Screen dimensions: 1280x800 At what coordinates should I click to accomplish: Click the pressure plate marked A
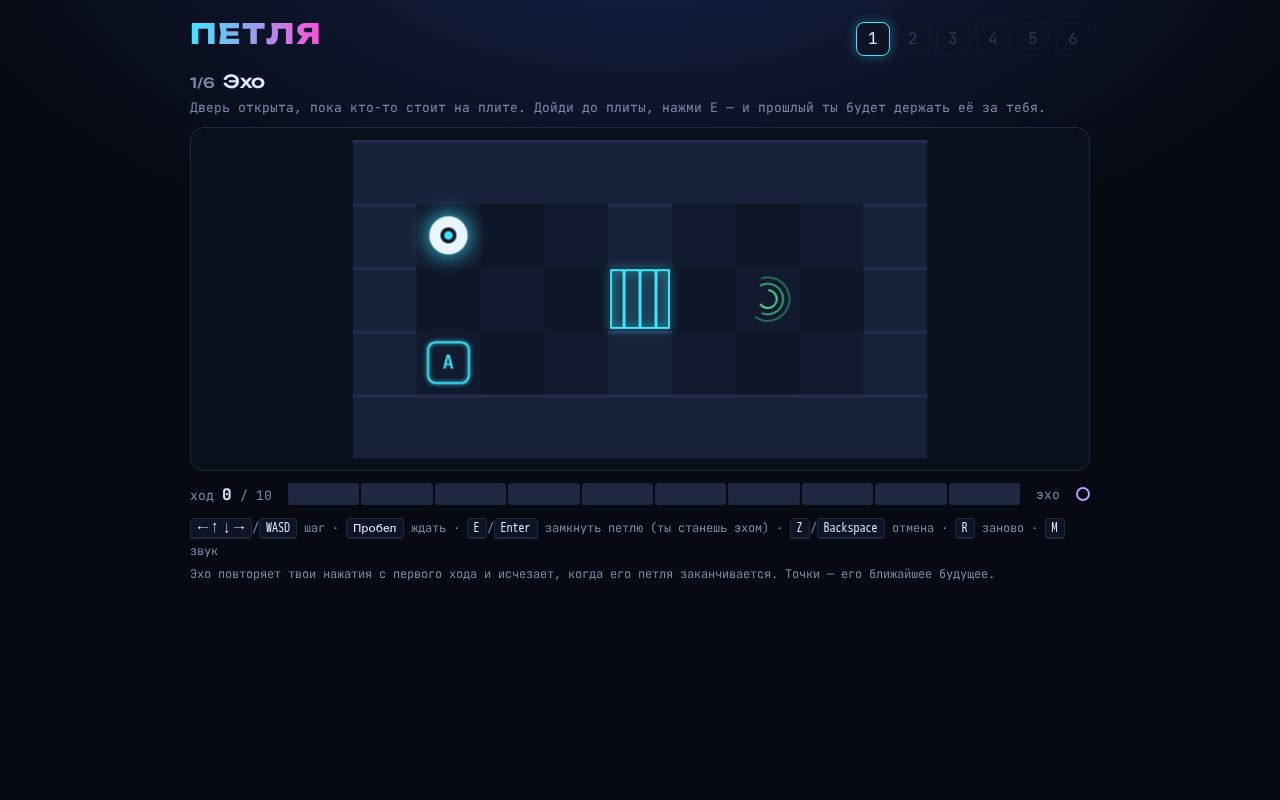pos(448,363)
